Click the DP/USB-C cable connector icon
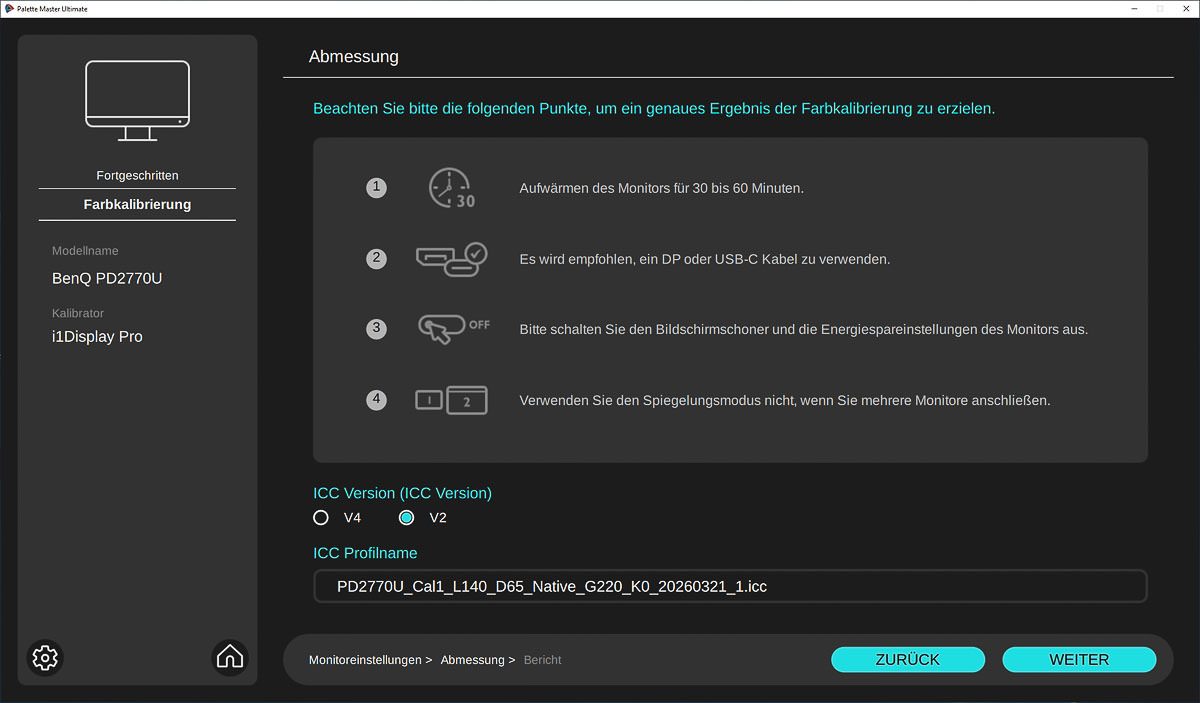Viewport: 1200px width, 703px height. click(450, 259)
